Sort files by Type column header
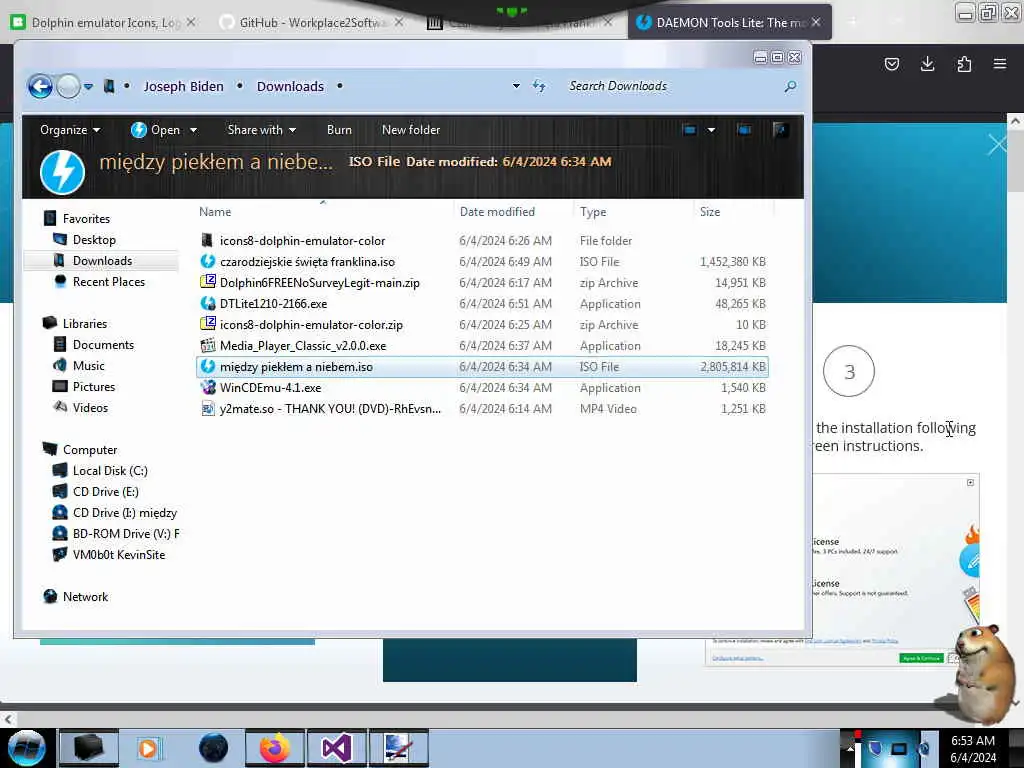The height and width of the screenshot is (768, 1024). (x=593, y=212)
